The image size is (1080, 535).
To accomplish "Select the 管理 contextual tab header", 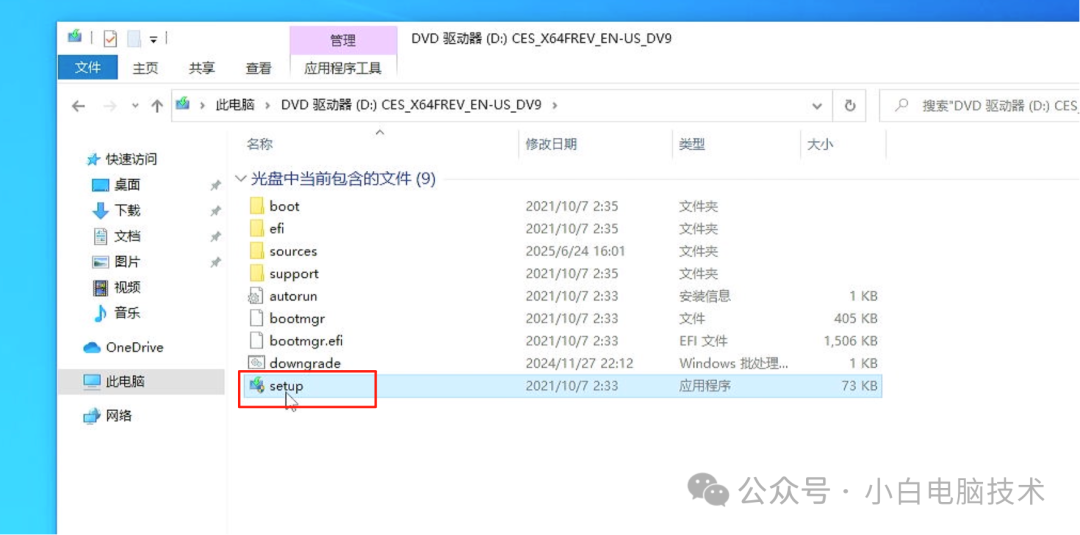I will pyautogui.click(x=343, y=41).
